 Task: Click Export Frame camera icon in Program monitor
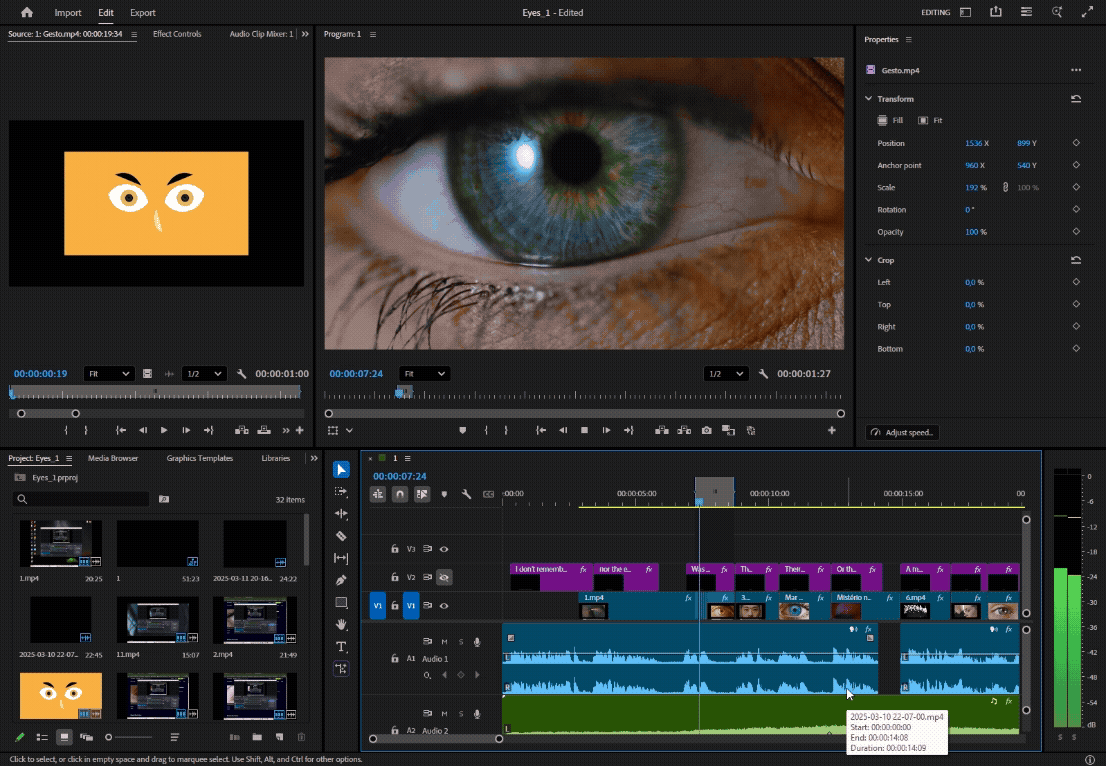point(706,430)
